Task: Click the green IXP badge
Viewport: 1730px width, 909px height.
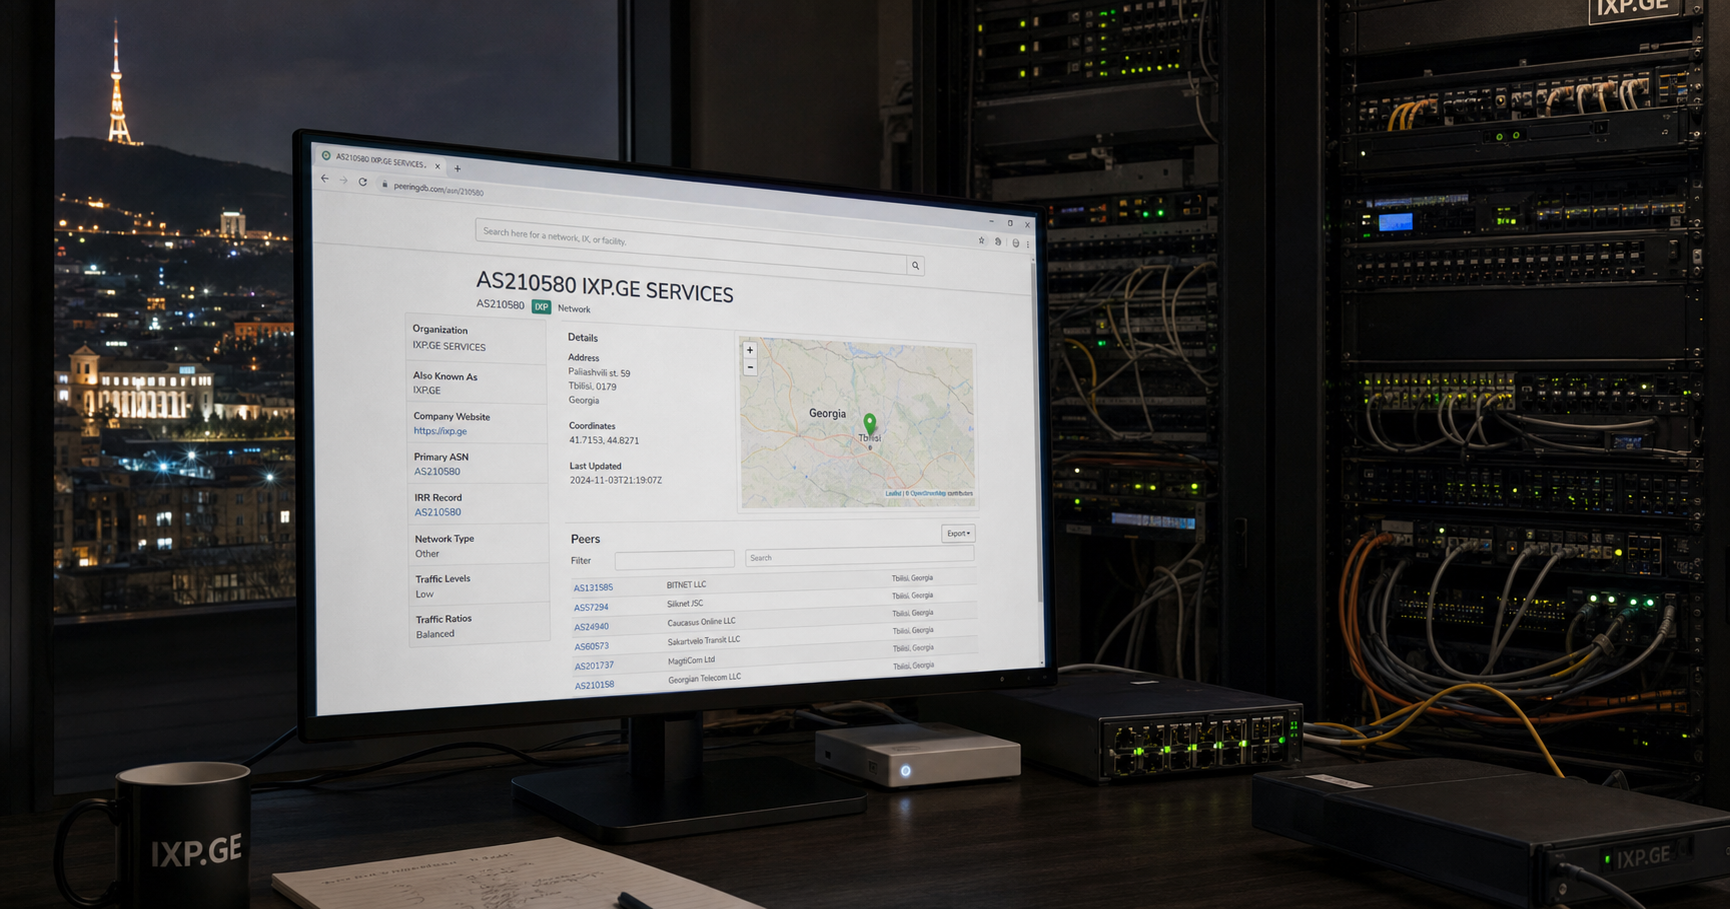Action: pyautogui.click(x=541, y=307)
